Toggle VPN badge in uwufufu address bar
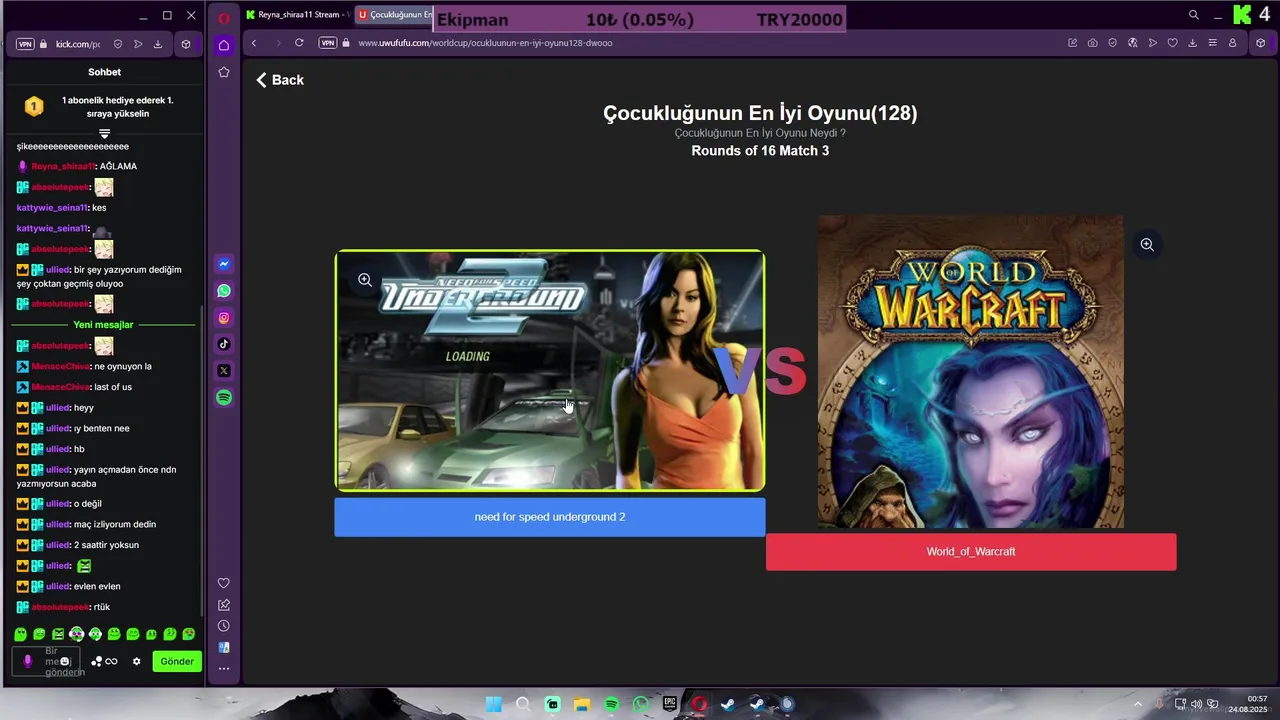This screenshot has height=720, width=1280. point(328,43)
